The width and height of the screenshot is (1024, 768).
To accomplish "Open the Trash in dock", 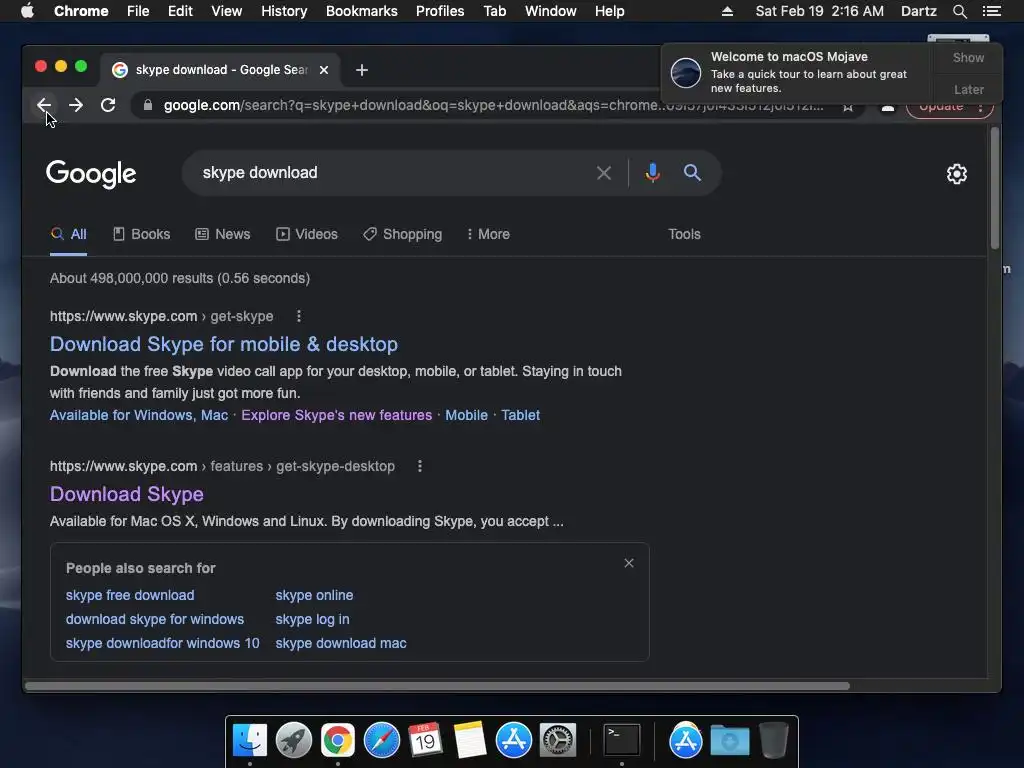I will click(774, 741).
